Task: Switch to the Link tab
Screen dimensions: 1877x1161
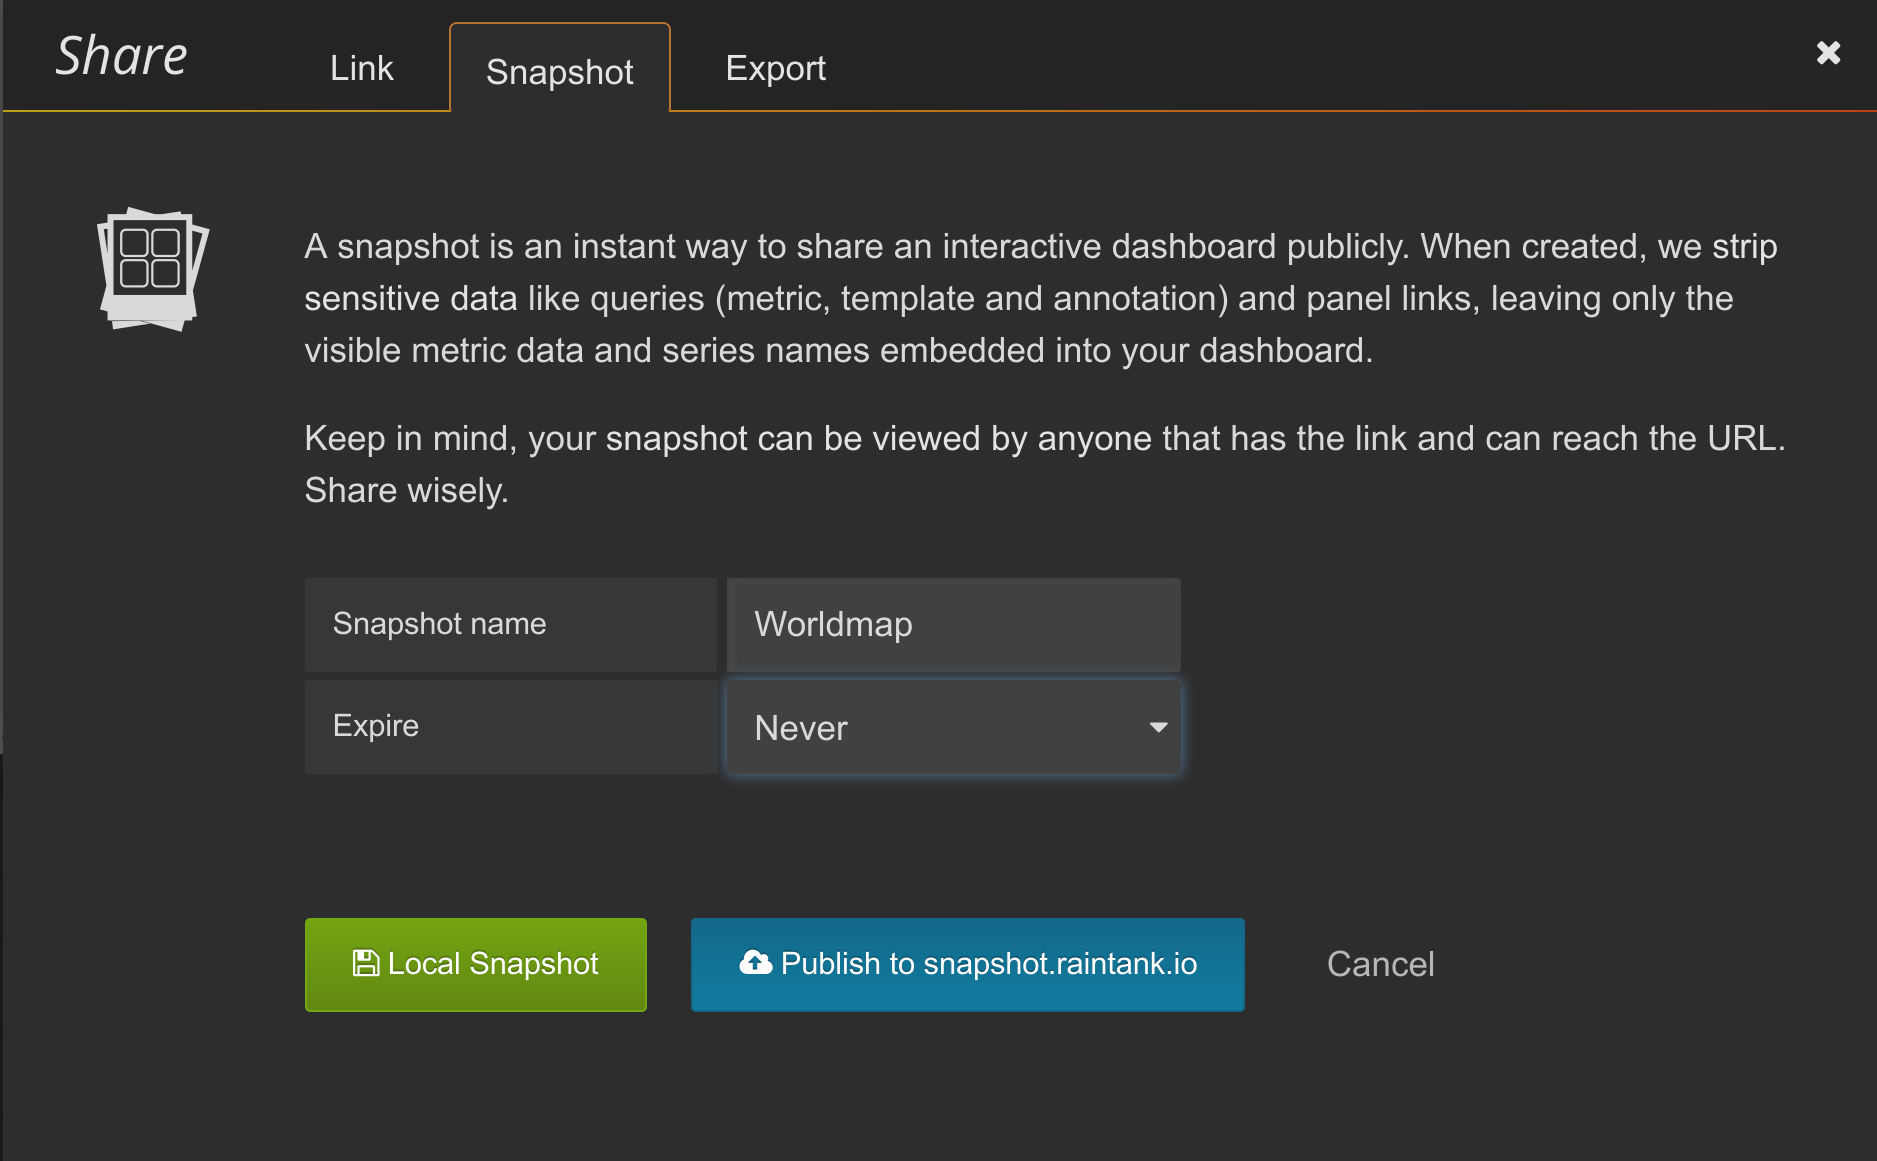Action: [x=361, y=68]
